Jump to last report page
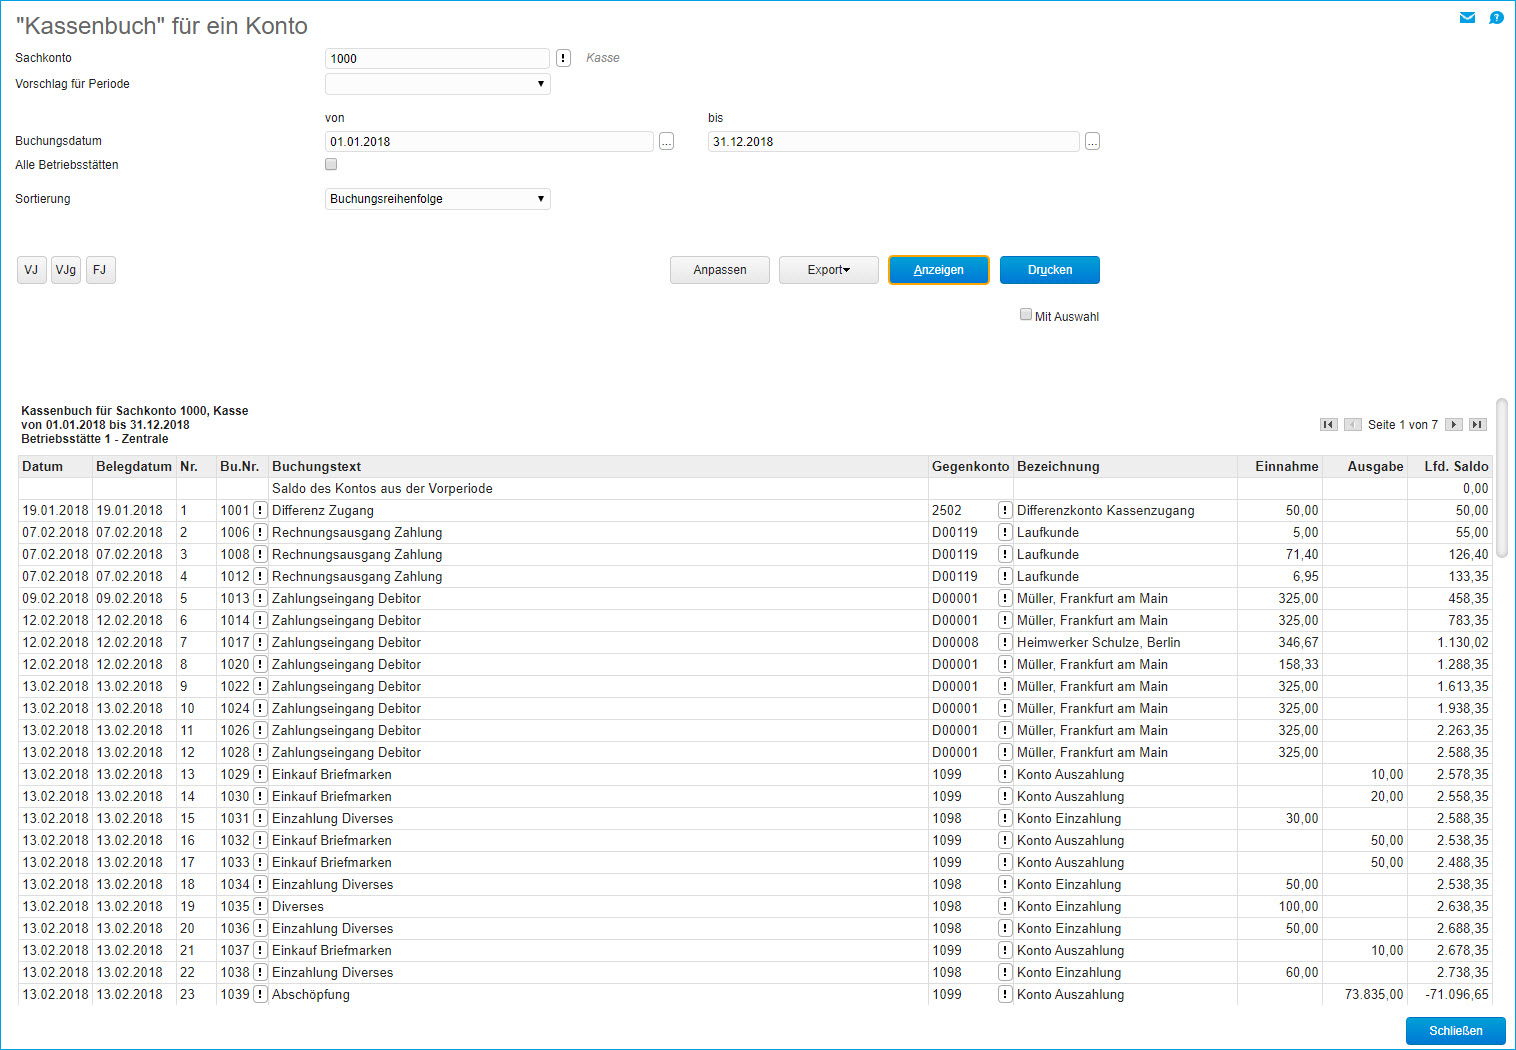 point(1477,425)
